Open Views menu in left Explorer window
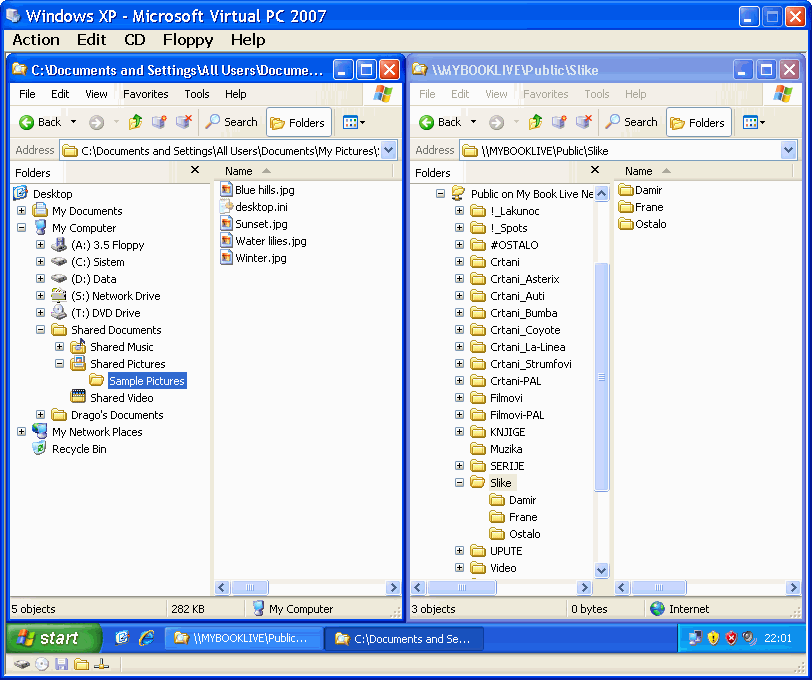This screenshot has width=812, height=680. pos(354,122)
